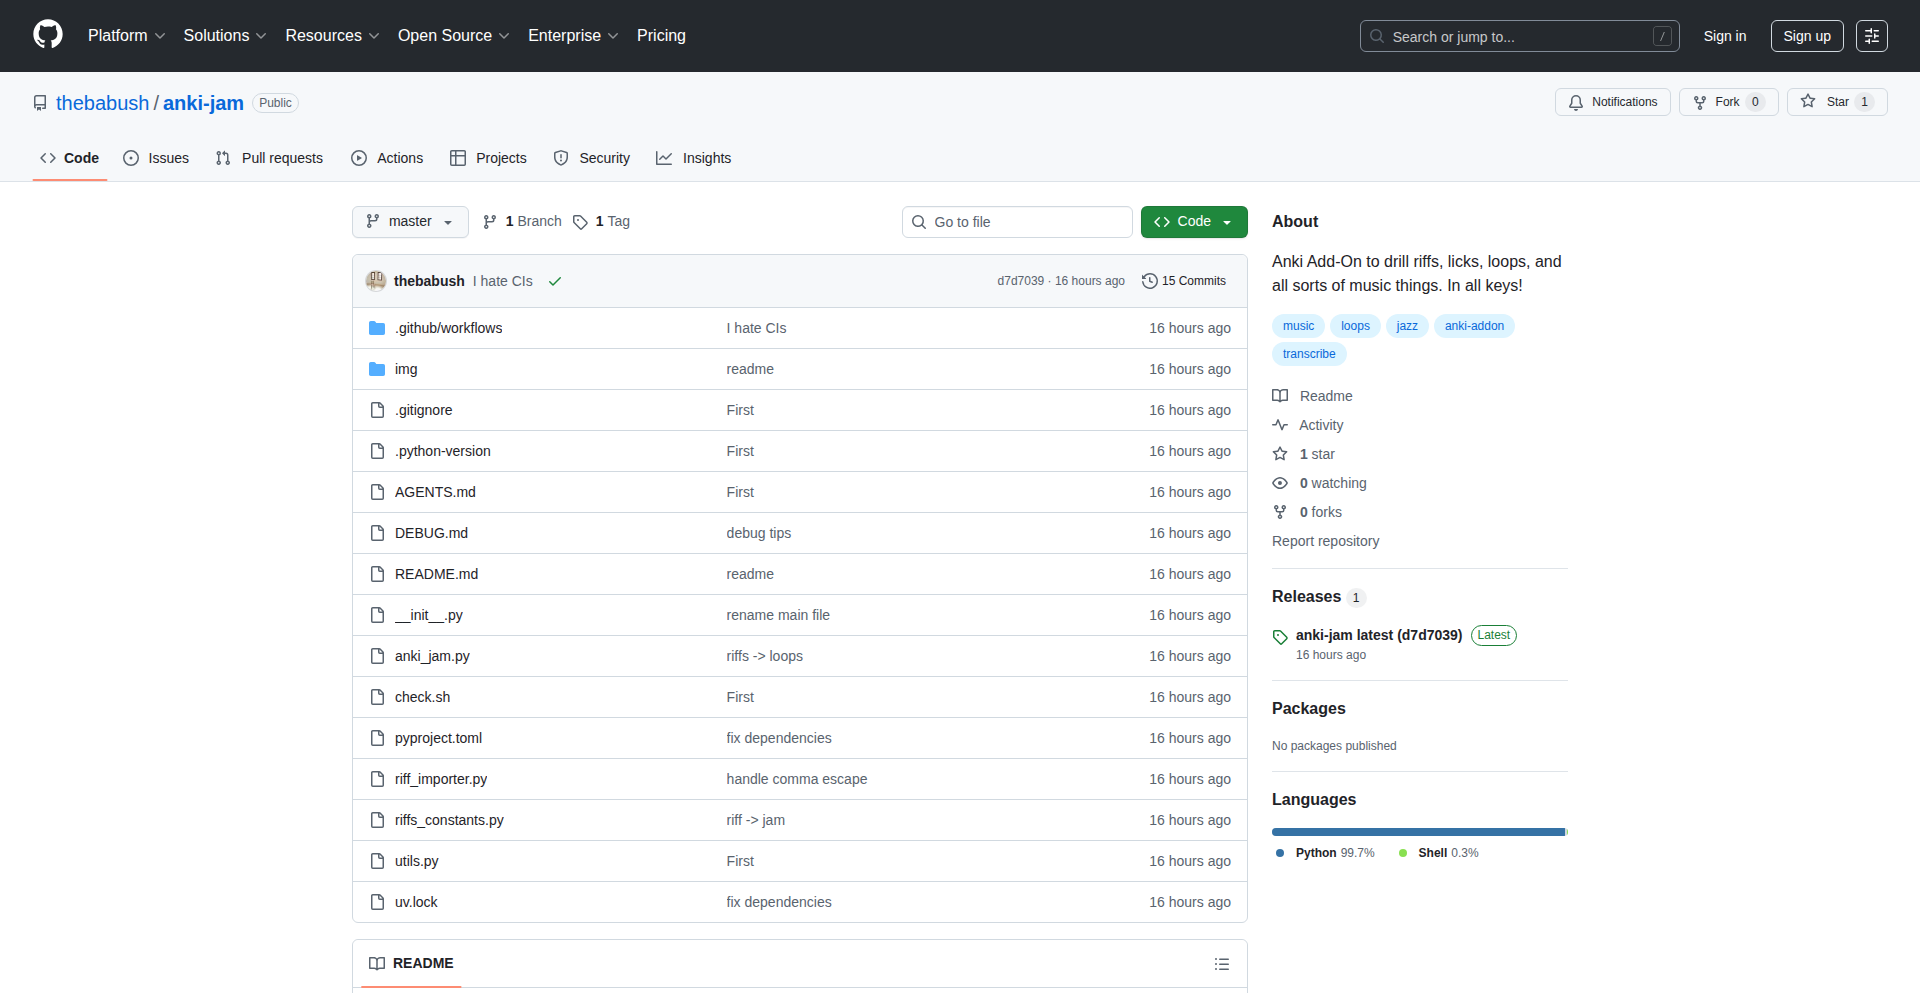Open the green Code dropdown
The image size is (1920, 993).
[x=1193, y=222]
